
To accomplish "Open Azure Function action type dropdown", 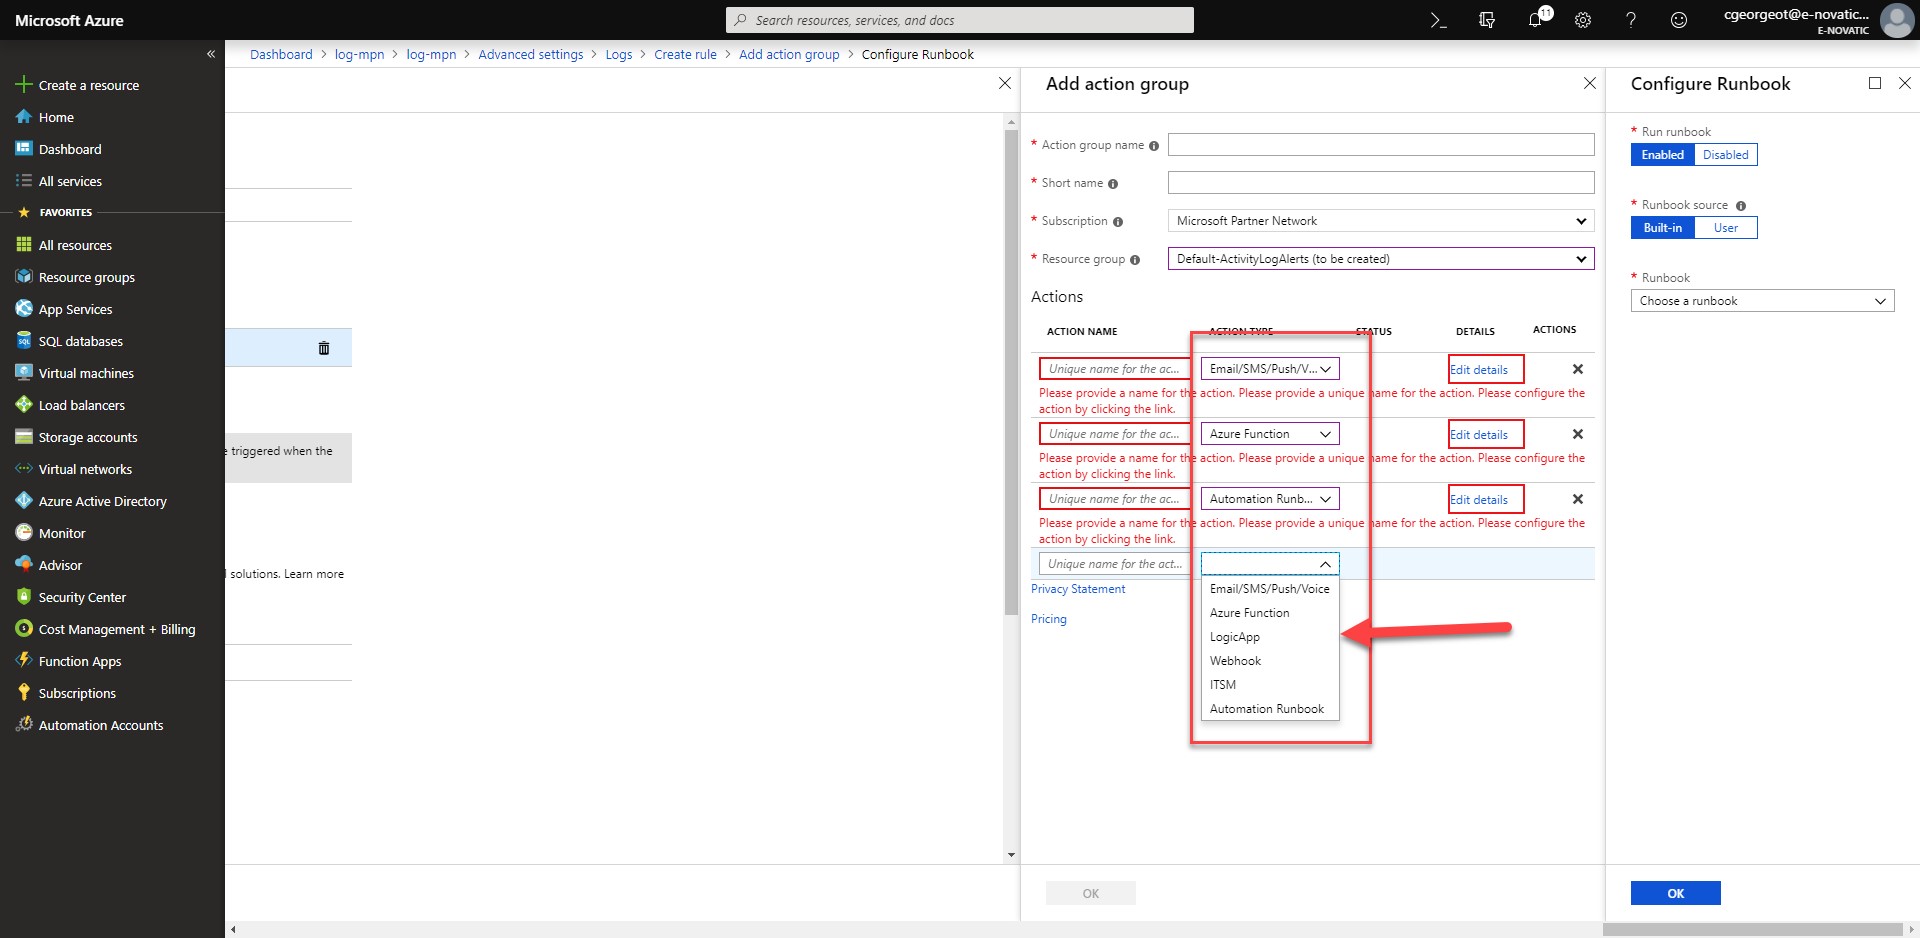I will [1270, 434].
